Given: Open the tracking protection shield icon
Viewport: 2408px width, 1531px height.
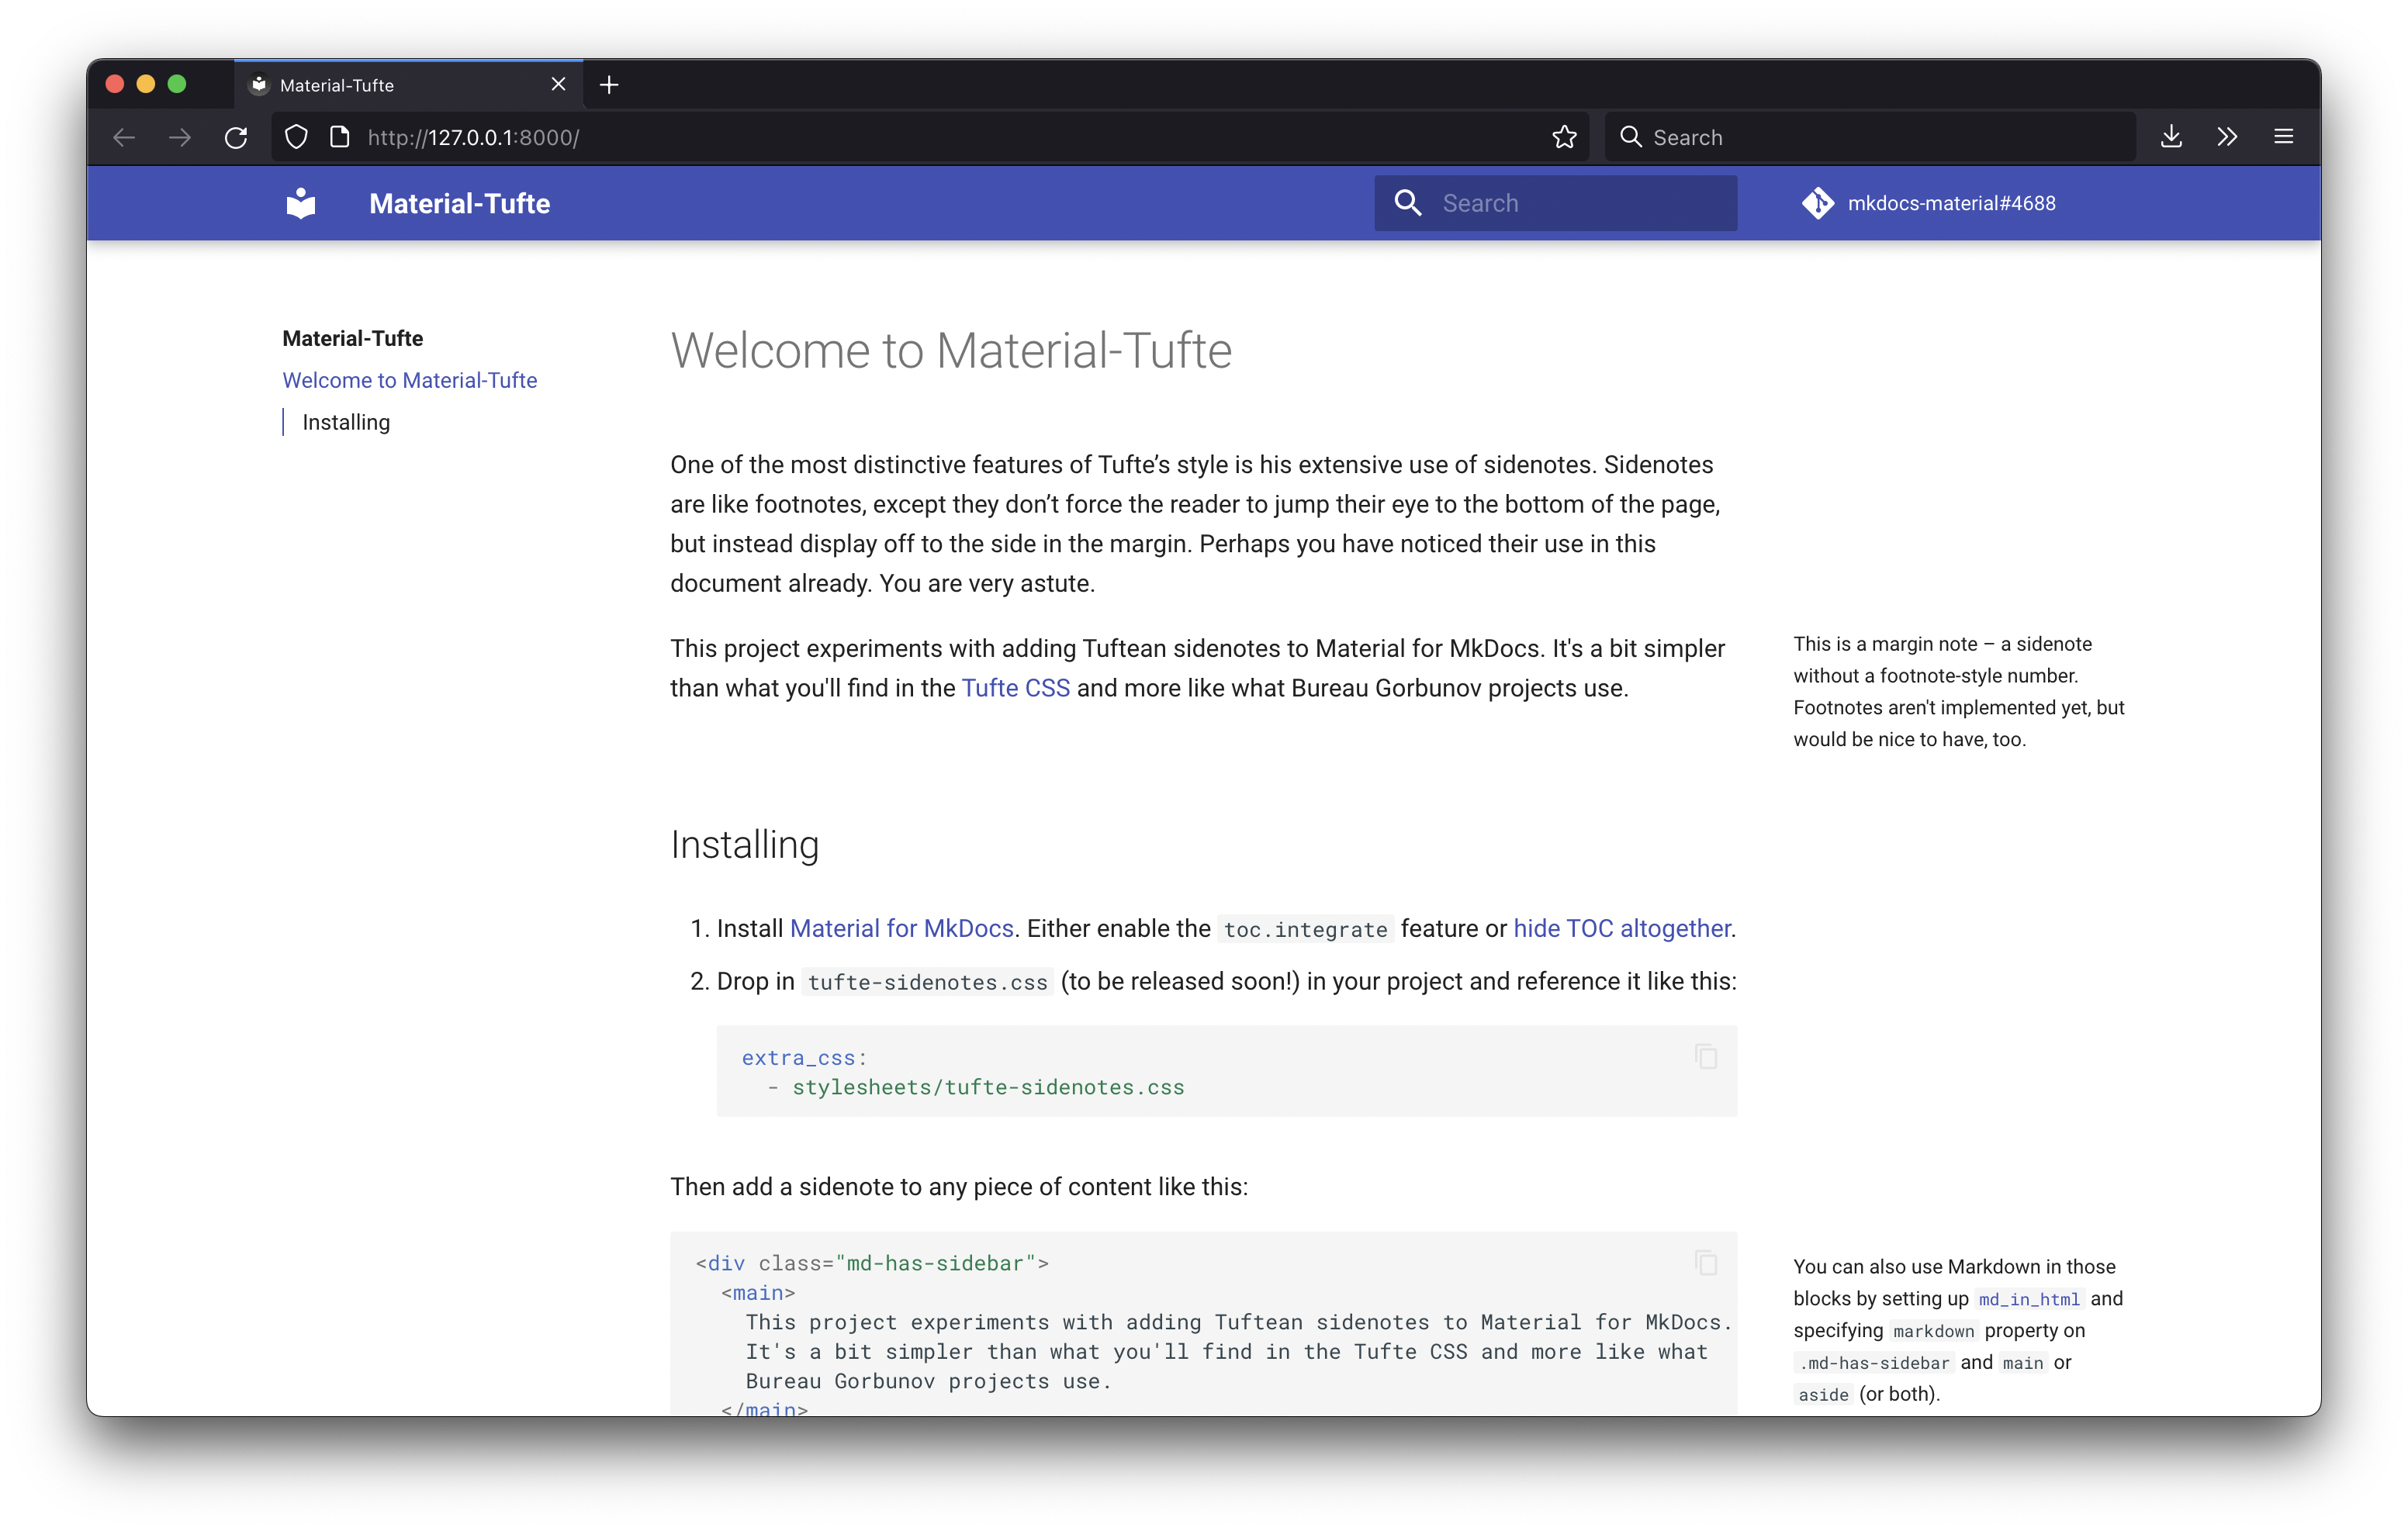Looking at the screenshot, I should [x=296, y=137].
